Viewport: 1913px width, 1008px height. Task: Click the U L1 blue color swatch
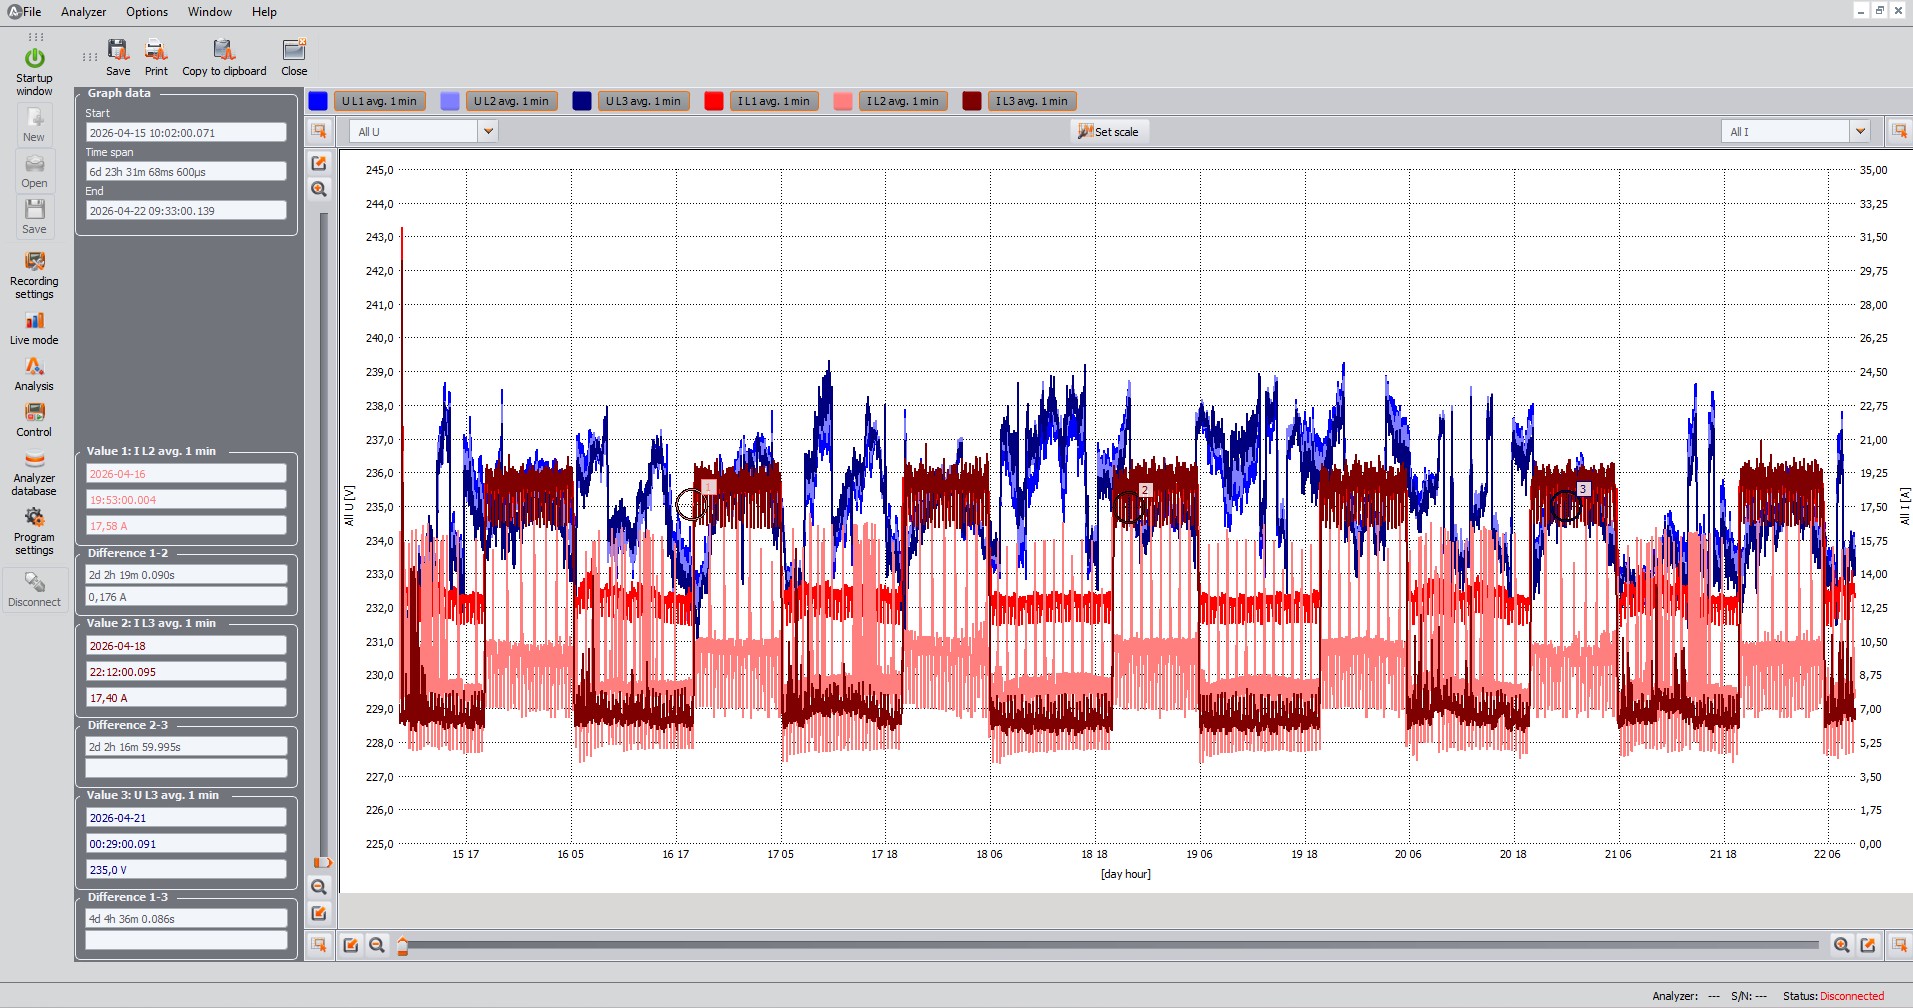[x=318, y=101]
